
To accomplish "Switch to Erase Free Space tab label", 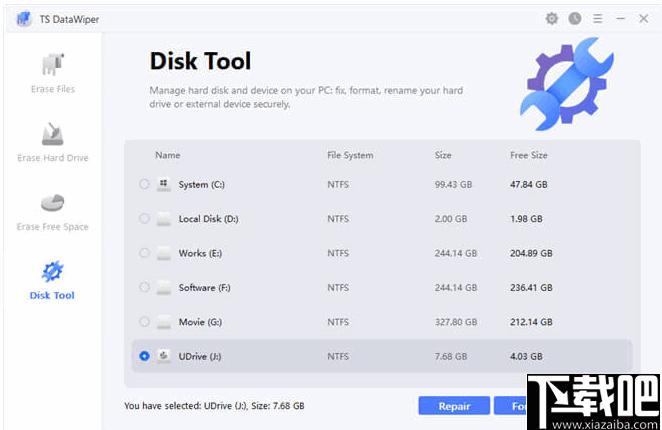I will [x=53, y=227].
